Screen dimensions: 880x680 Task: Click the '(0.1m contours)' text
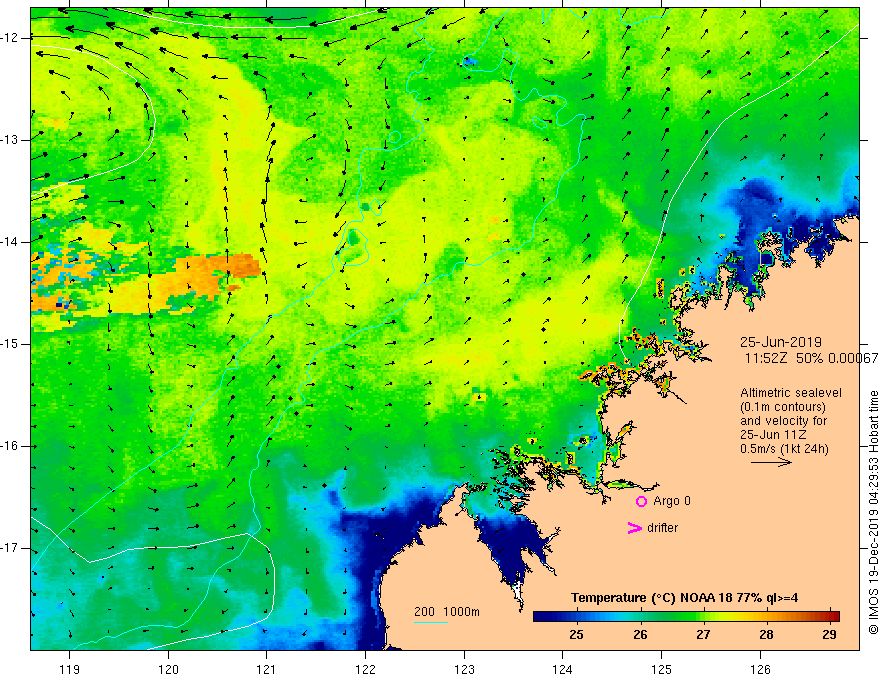(782, 407)
